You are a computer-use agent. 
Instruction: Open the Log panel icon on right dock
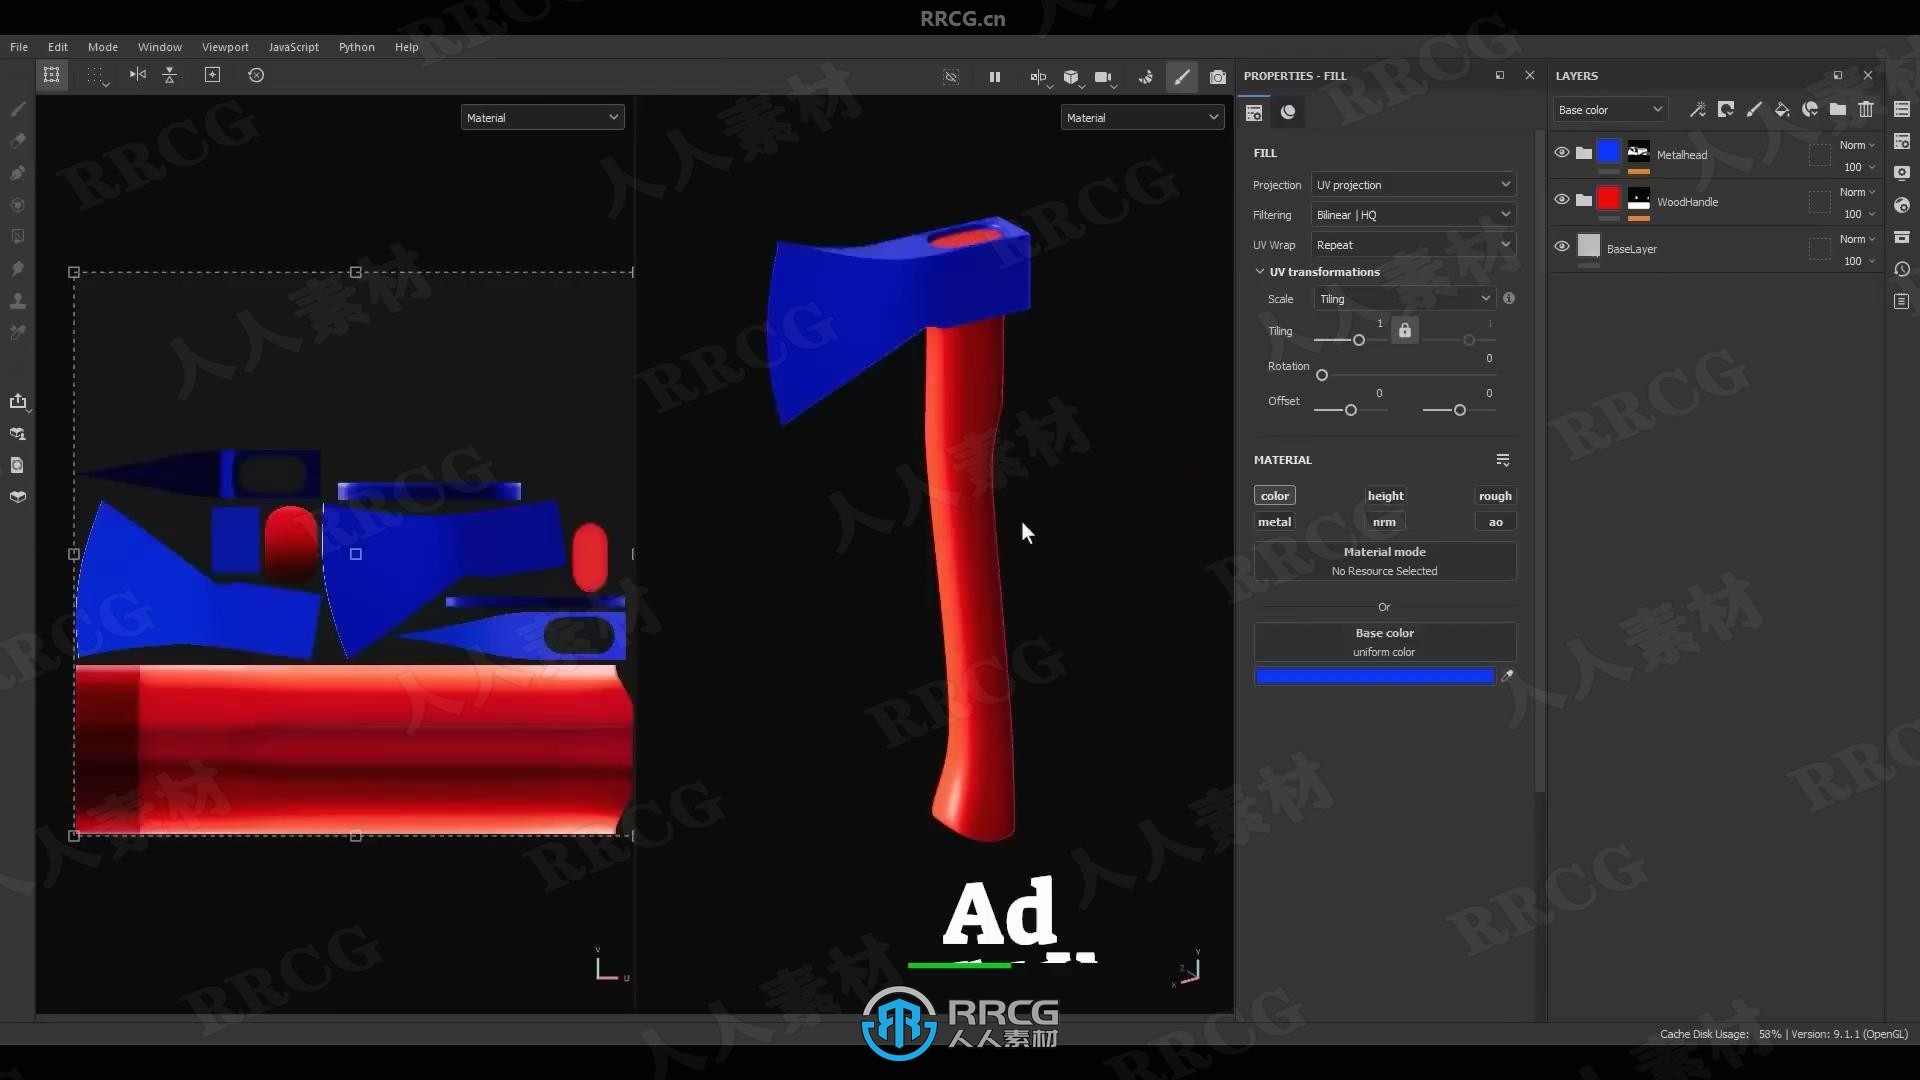pyautogui.click(x=1902, y=301)
